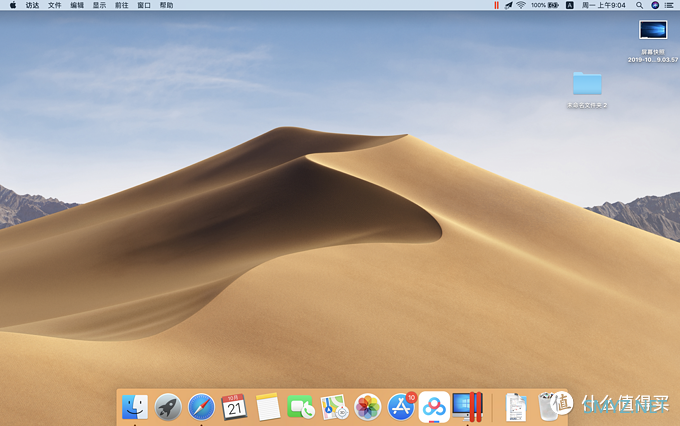Open the 帮助 menu
Image resolution: width=680 pixels, height=426 pixels.
(167, 5)
